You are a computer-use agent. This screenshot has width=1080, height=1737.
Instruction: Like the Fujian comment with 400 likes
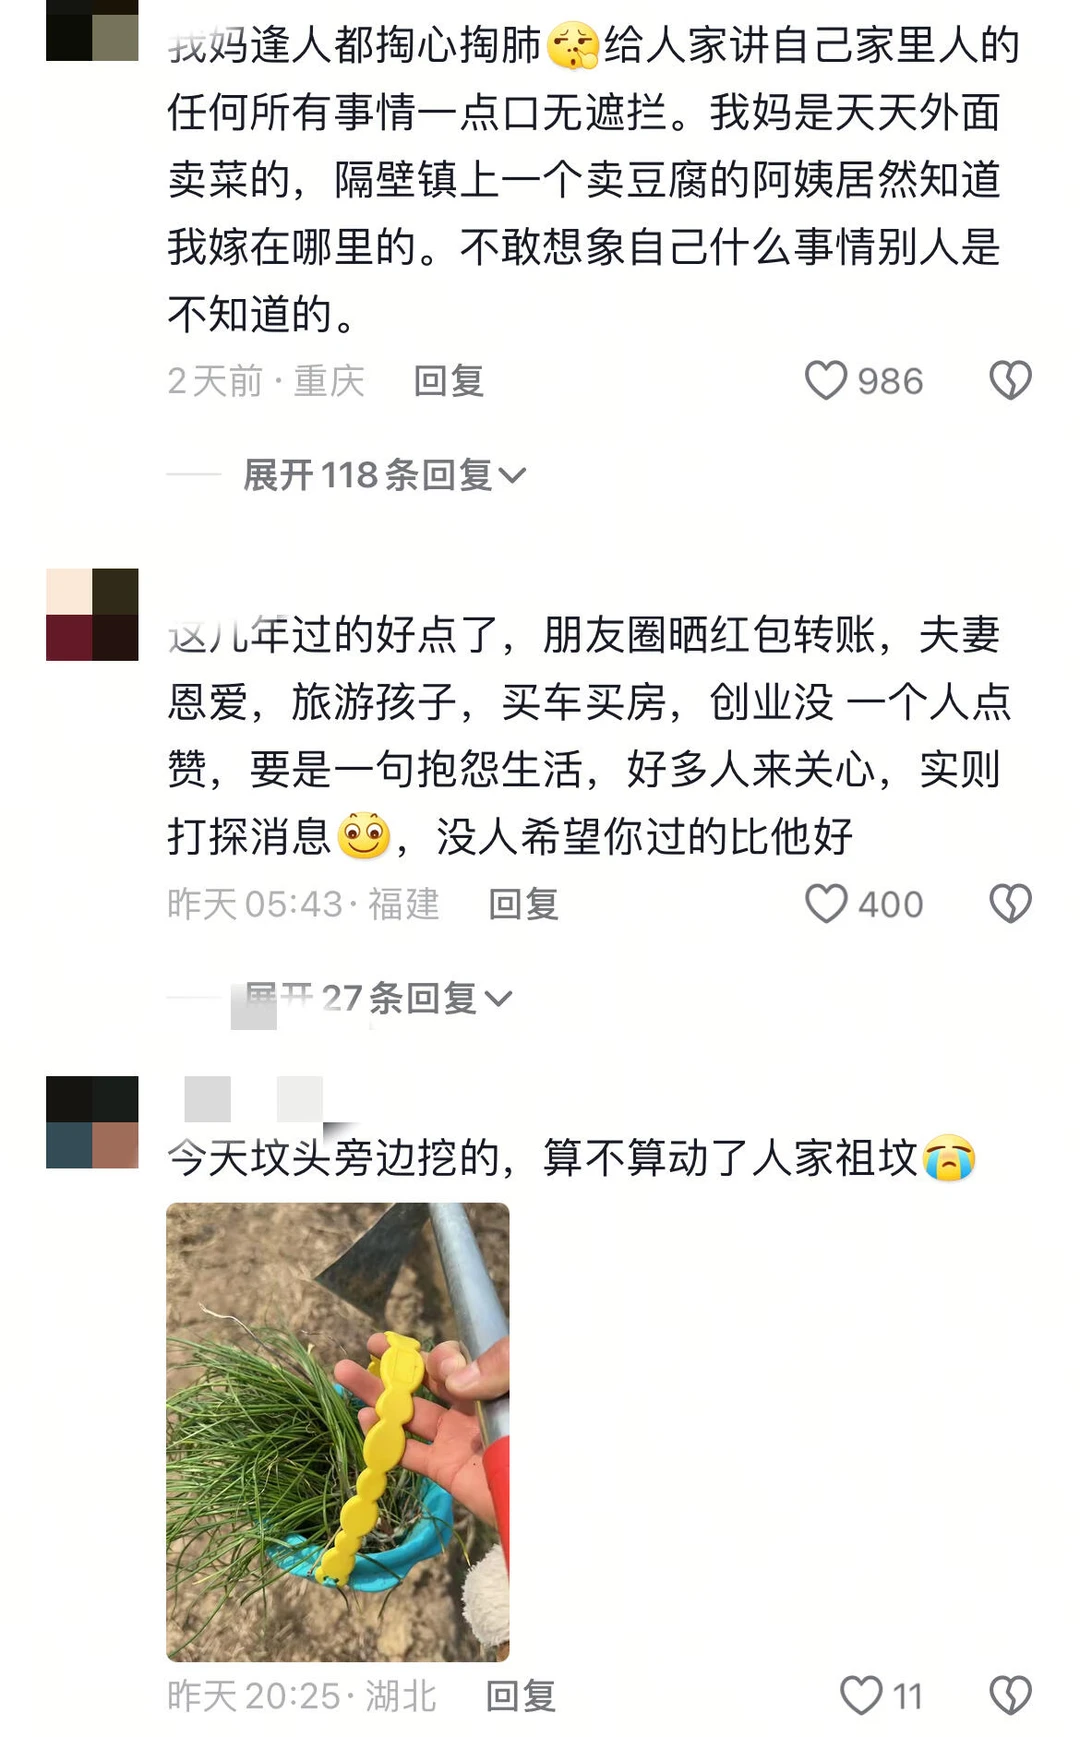pos(826,904)
